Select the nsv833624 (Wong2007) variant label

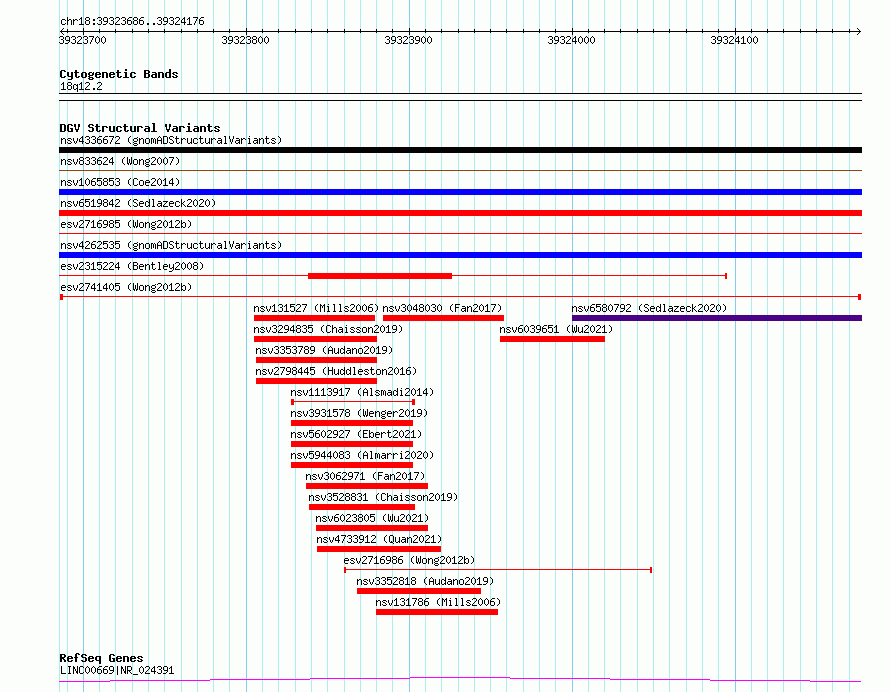(120, 161)
